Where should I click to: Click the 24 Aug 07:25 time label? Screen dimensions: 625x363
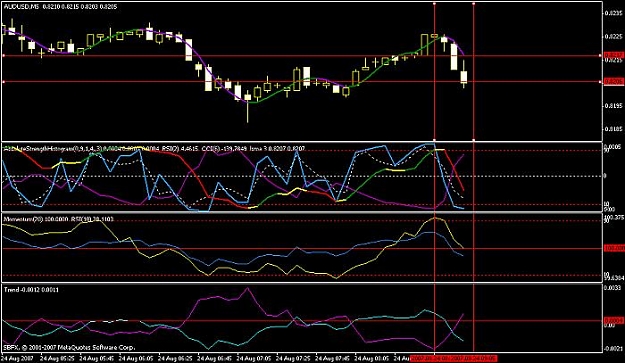[293, 358]
